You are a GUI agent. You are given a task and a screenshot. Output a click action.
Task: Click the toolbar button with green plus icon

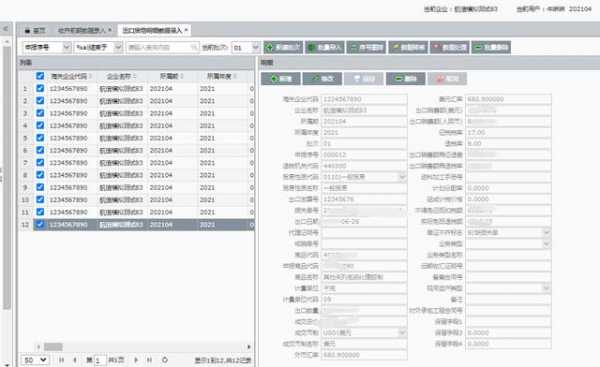[284, 47]
